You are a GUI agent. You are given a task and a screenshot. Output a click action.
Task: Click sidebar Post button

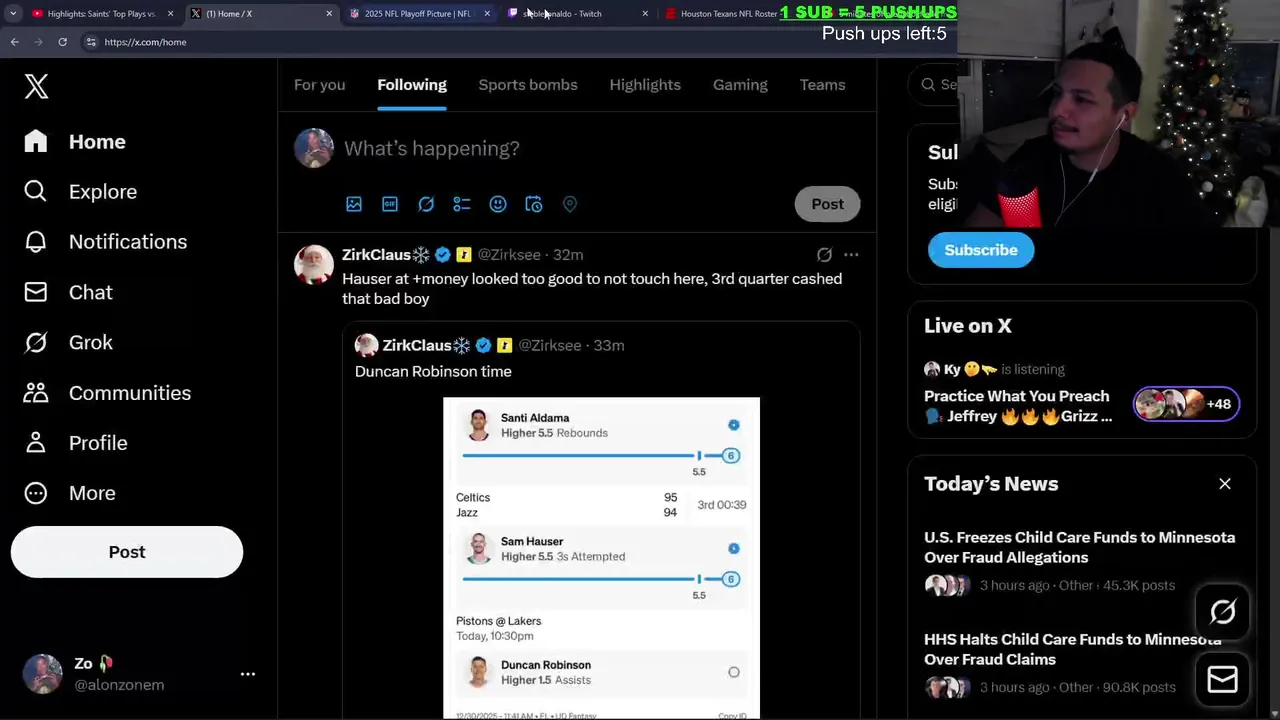[127, 552]
